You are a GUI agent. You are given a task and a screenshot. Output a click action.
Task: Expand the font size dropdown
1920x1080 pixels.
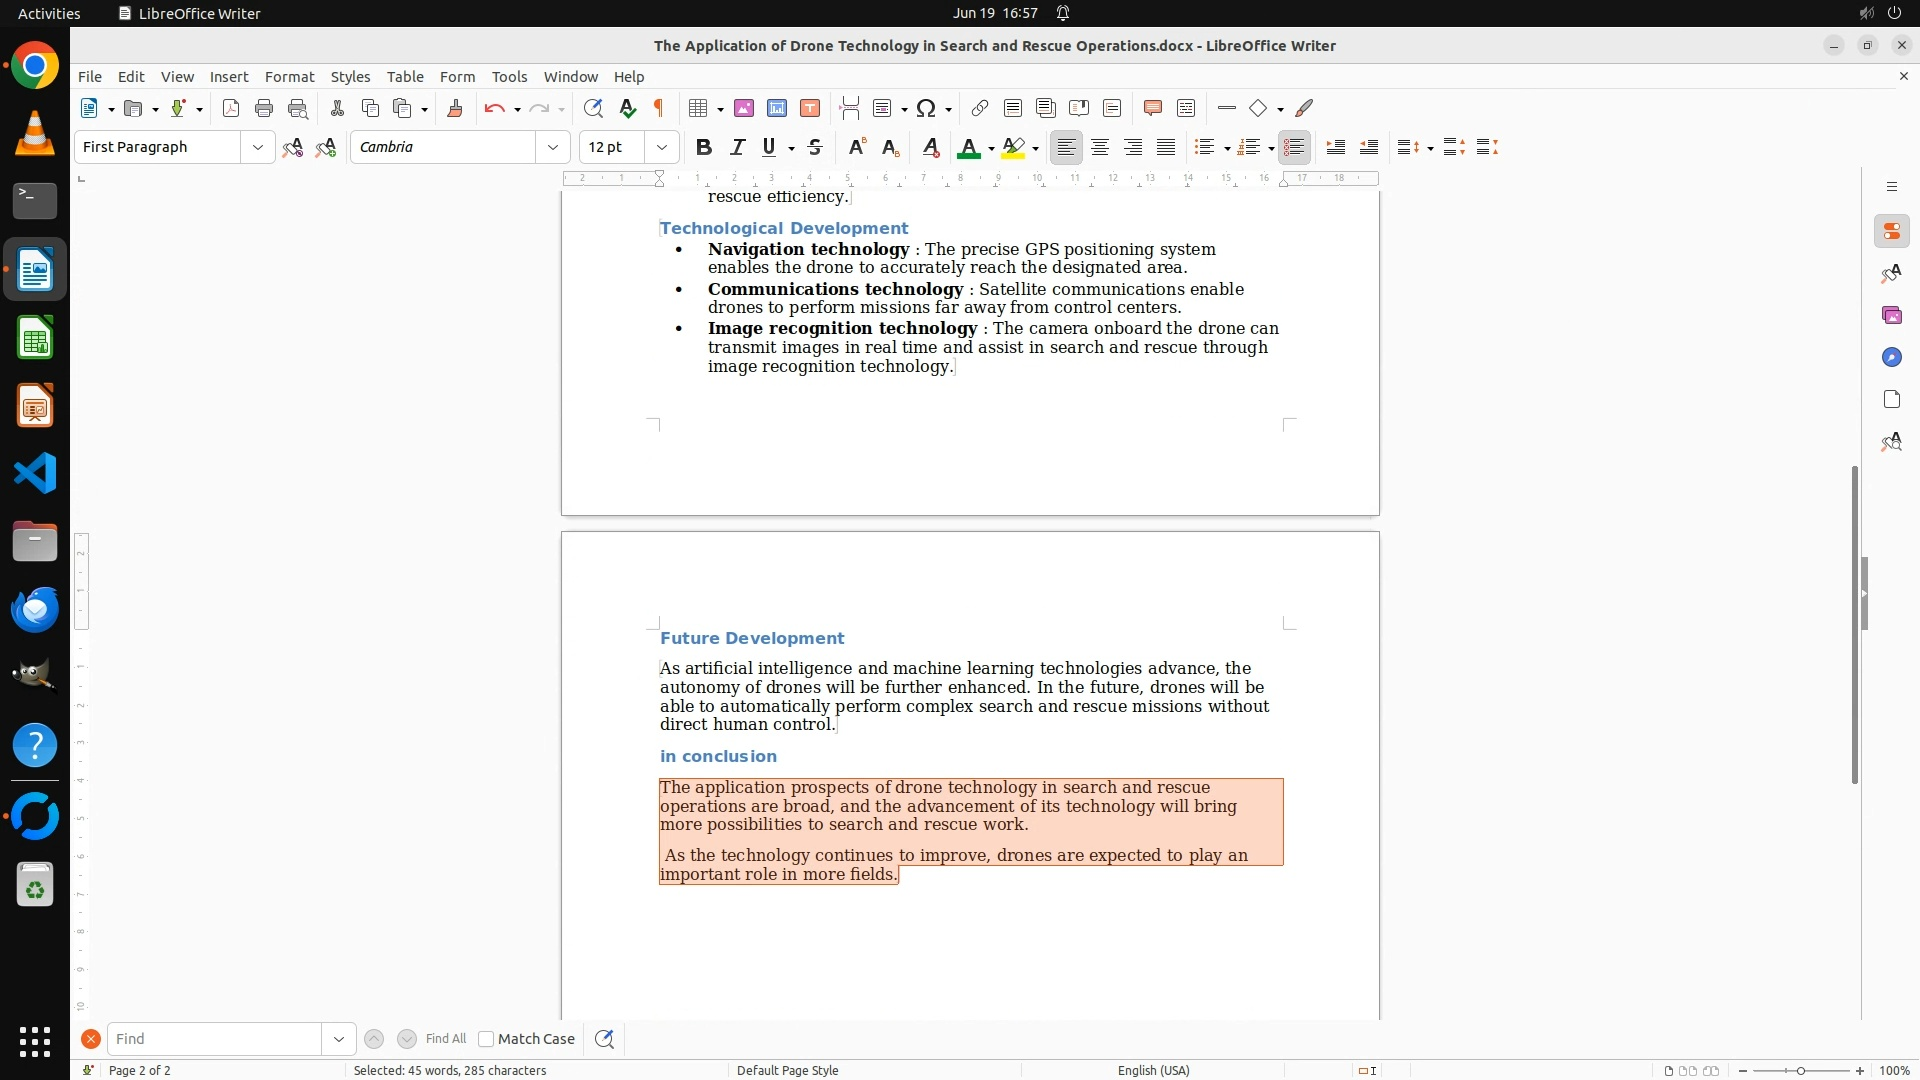(x=661, y=147)
